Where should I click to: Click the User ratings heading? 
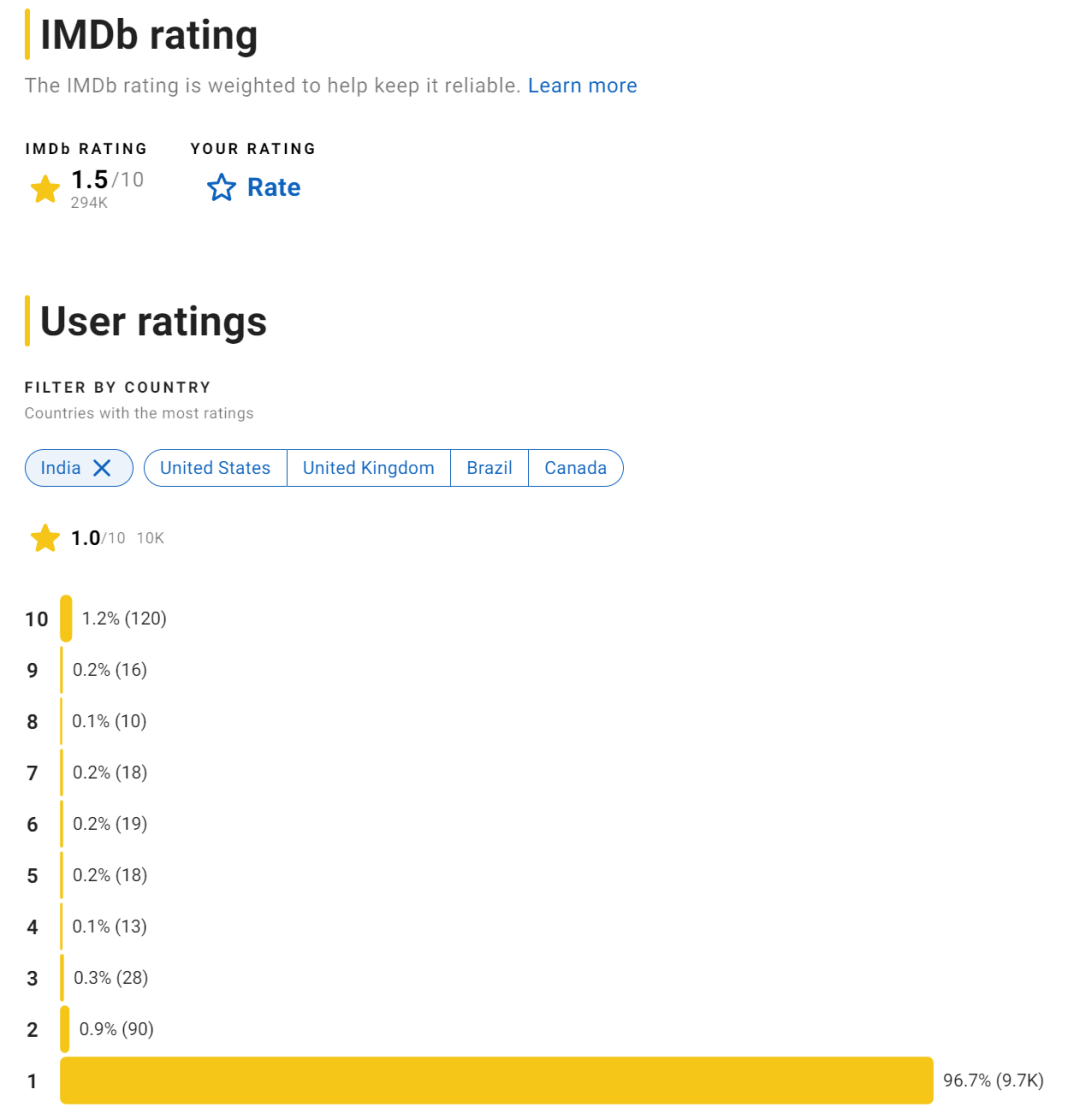pyautogui.click(x=153, y=322)
